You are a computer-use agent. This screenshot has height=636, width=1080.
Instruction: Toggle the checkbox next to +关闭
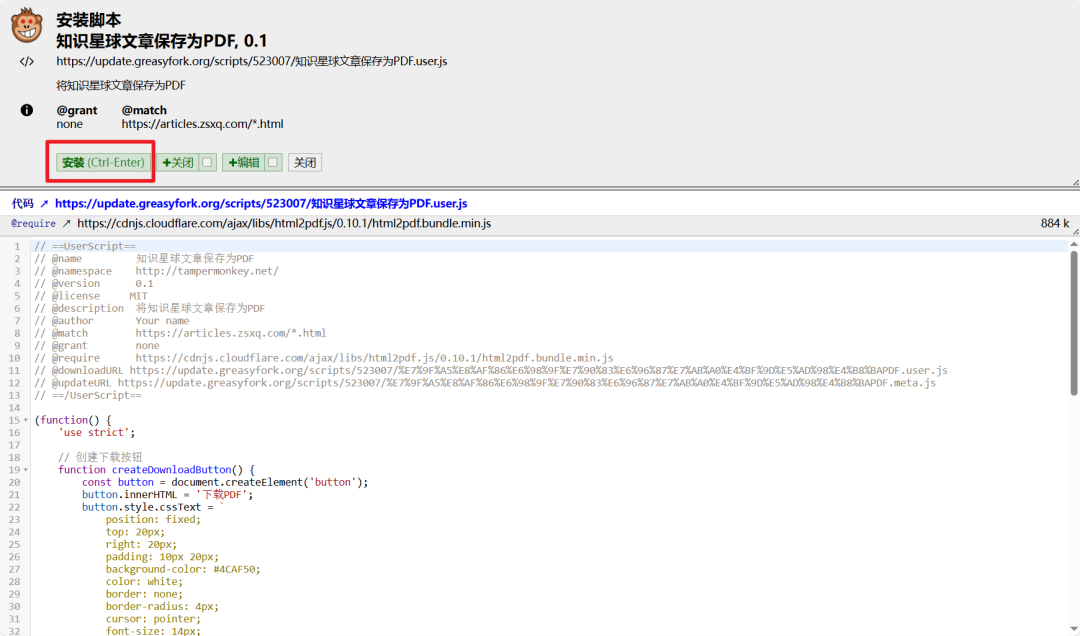pos(207,163)
